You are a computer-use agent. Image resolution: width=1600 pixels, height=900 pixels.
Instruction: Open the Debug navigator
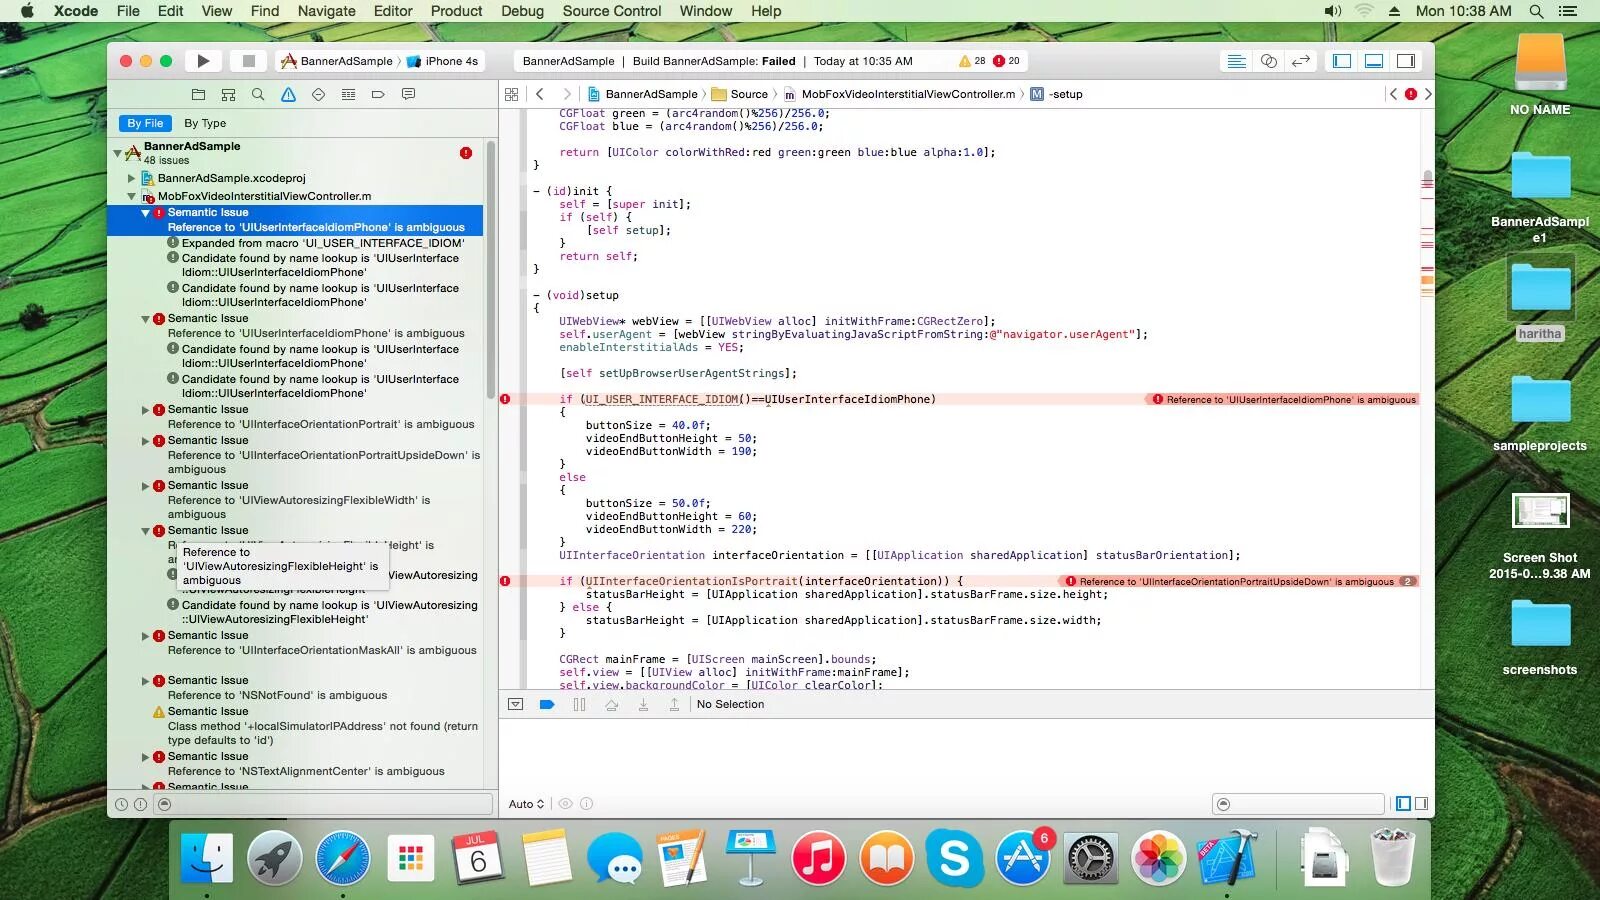coord(348,94)
